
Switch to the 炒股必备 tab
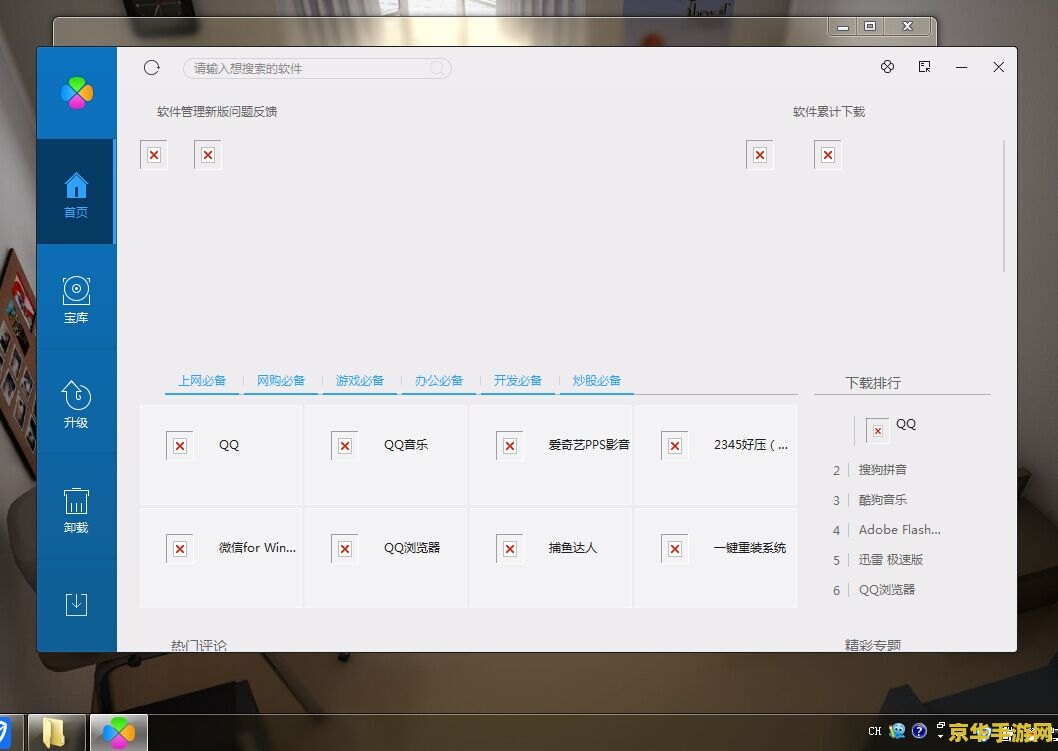(596, 381)
